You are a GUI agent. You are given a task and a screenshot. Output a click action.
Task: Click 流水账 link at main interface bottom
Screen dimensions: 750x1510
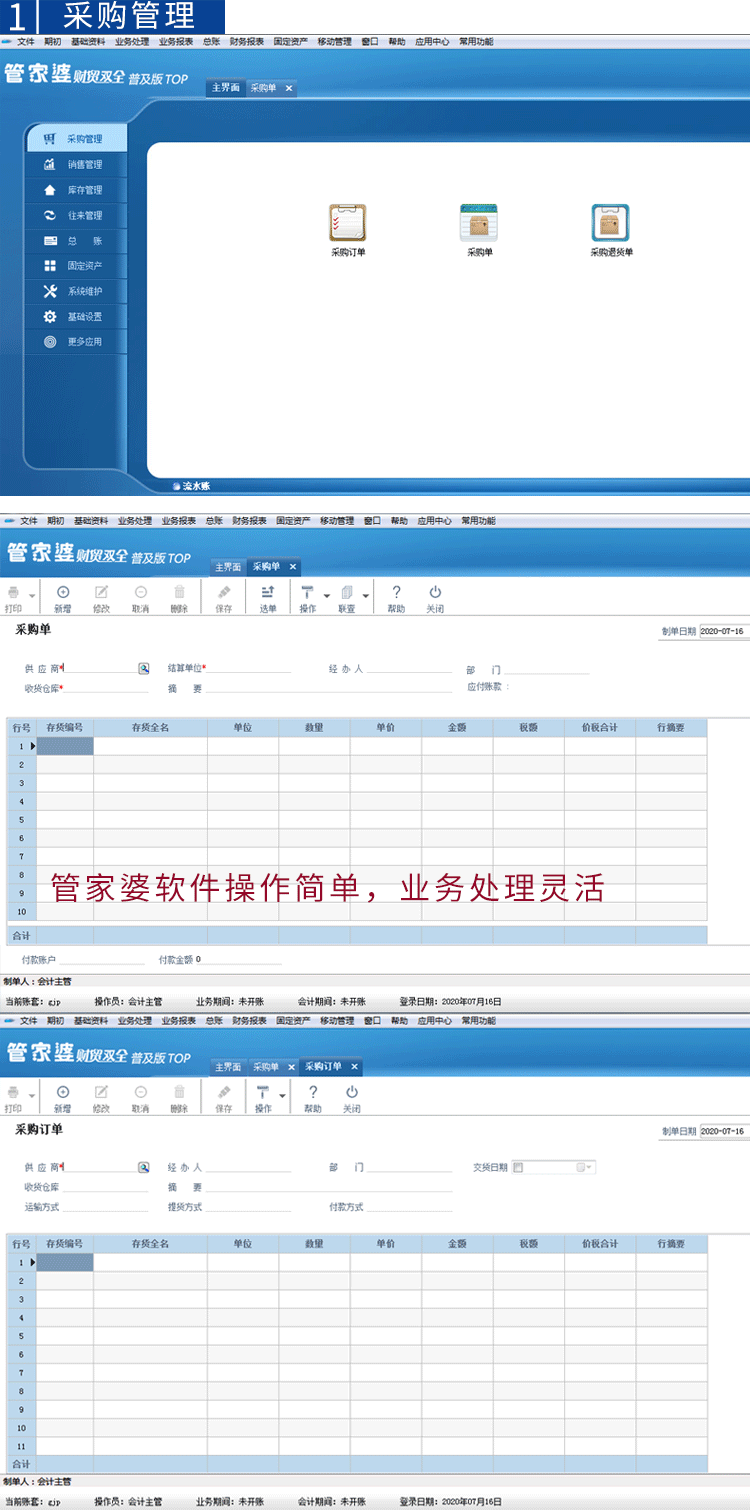[196, 486]
